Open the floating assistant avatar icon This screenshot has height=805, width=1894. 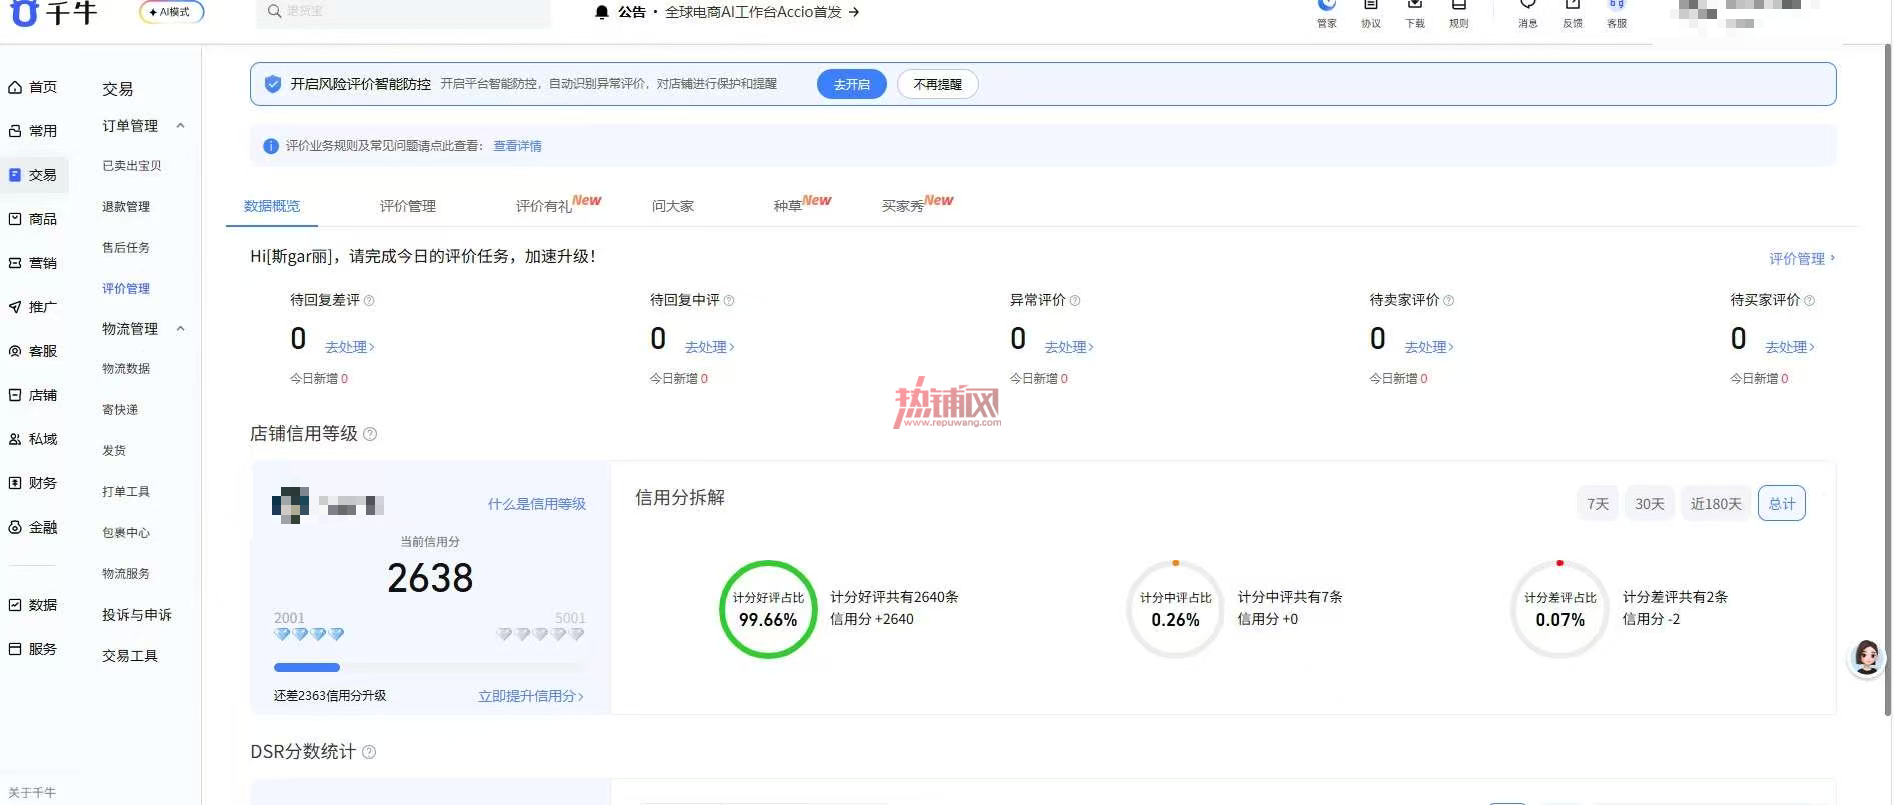pyautogui.click(x=1866, y=657)
